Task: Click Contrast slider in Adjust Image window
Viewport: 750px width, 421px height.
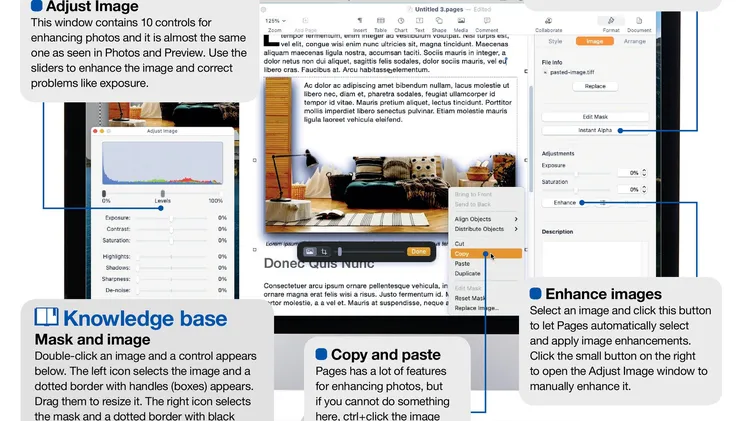Action: (x=171, y=229)
